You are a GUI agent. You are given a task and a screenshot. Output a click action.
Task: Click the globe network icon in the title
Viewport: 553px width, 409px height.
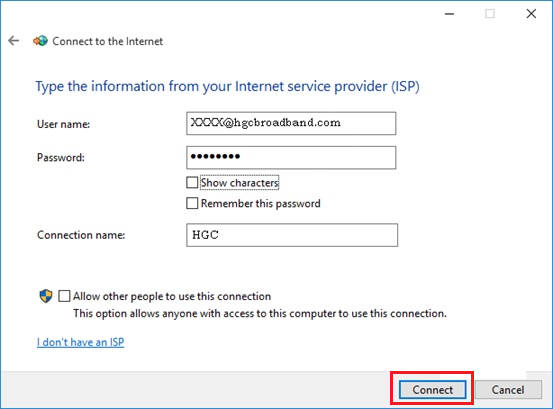click(40, 41)
